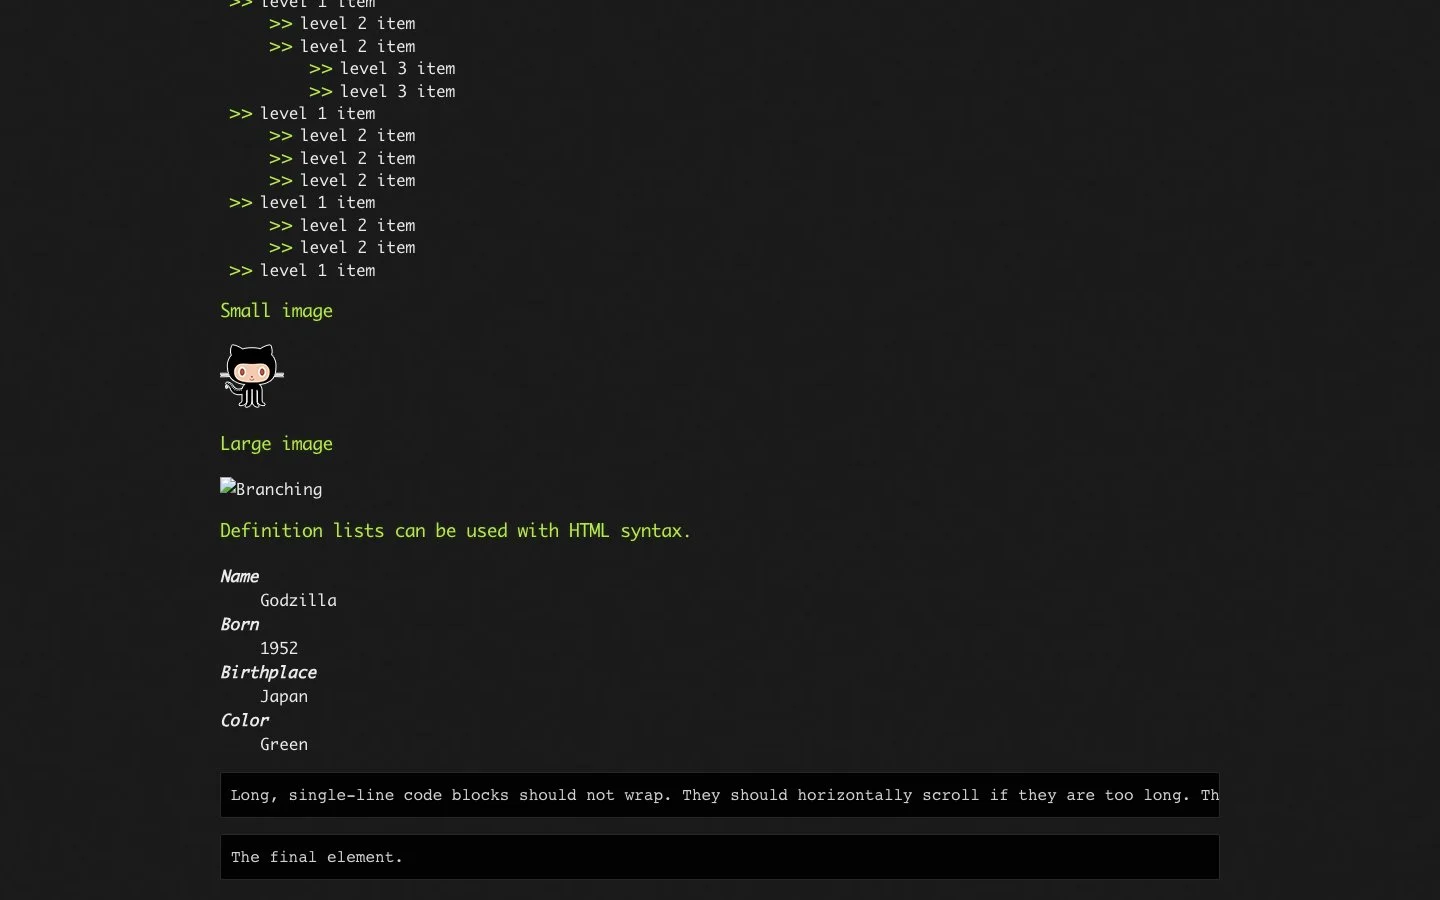Select the 'Large image' heading
1440x900 pixels.
pos(276,444)
